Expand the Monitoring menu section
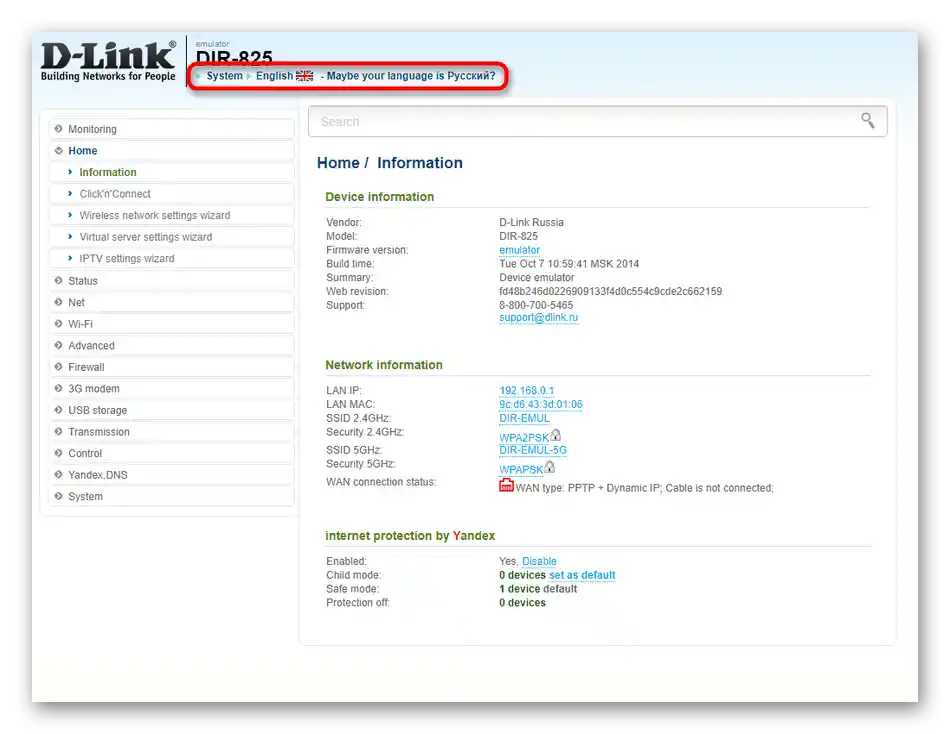 172,129
